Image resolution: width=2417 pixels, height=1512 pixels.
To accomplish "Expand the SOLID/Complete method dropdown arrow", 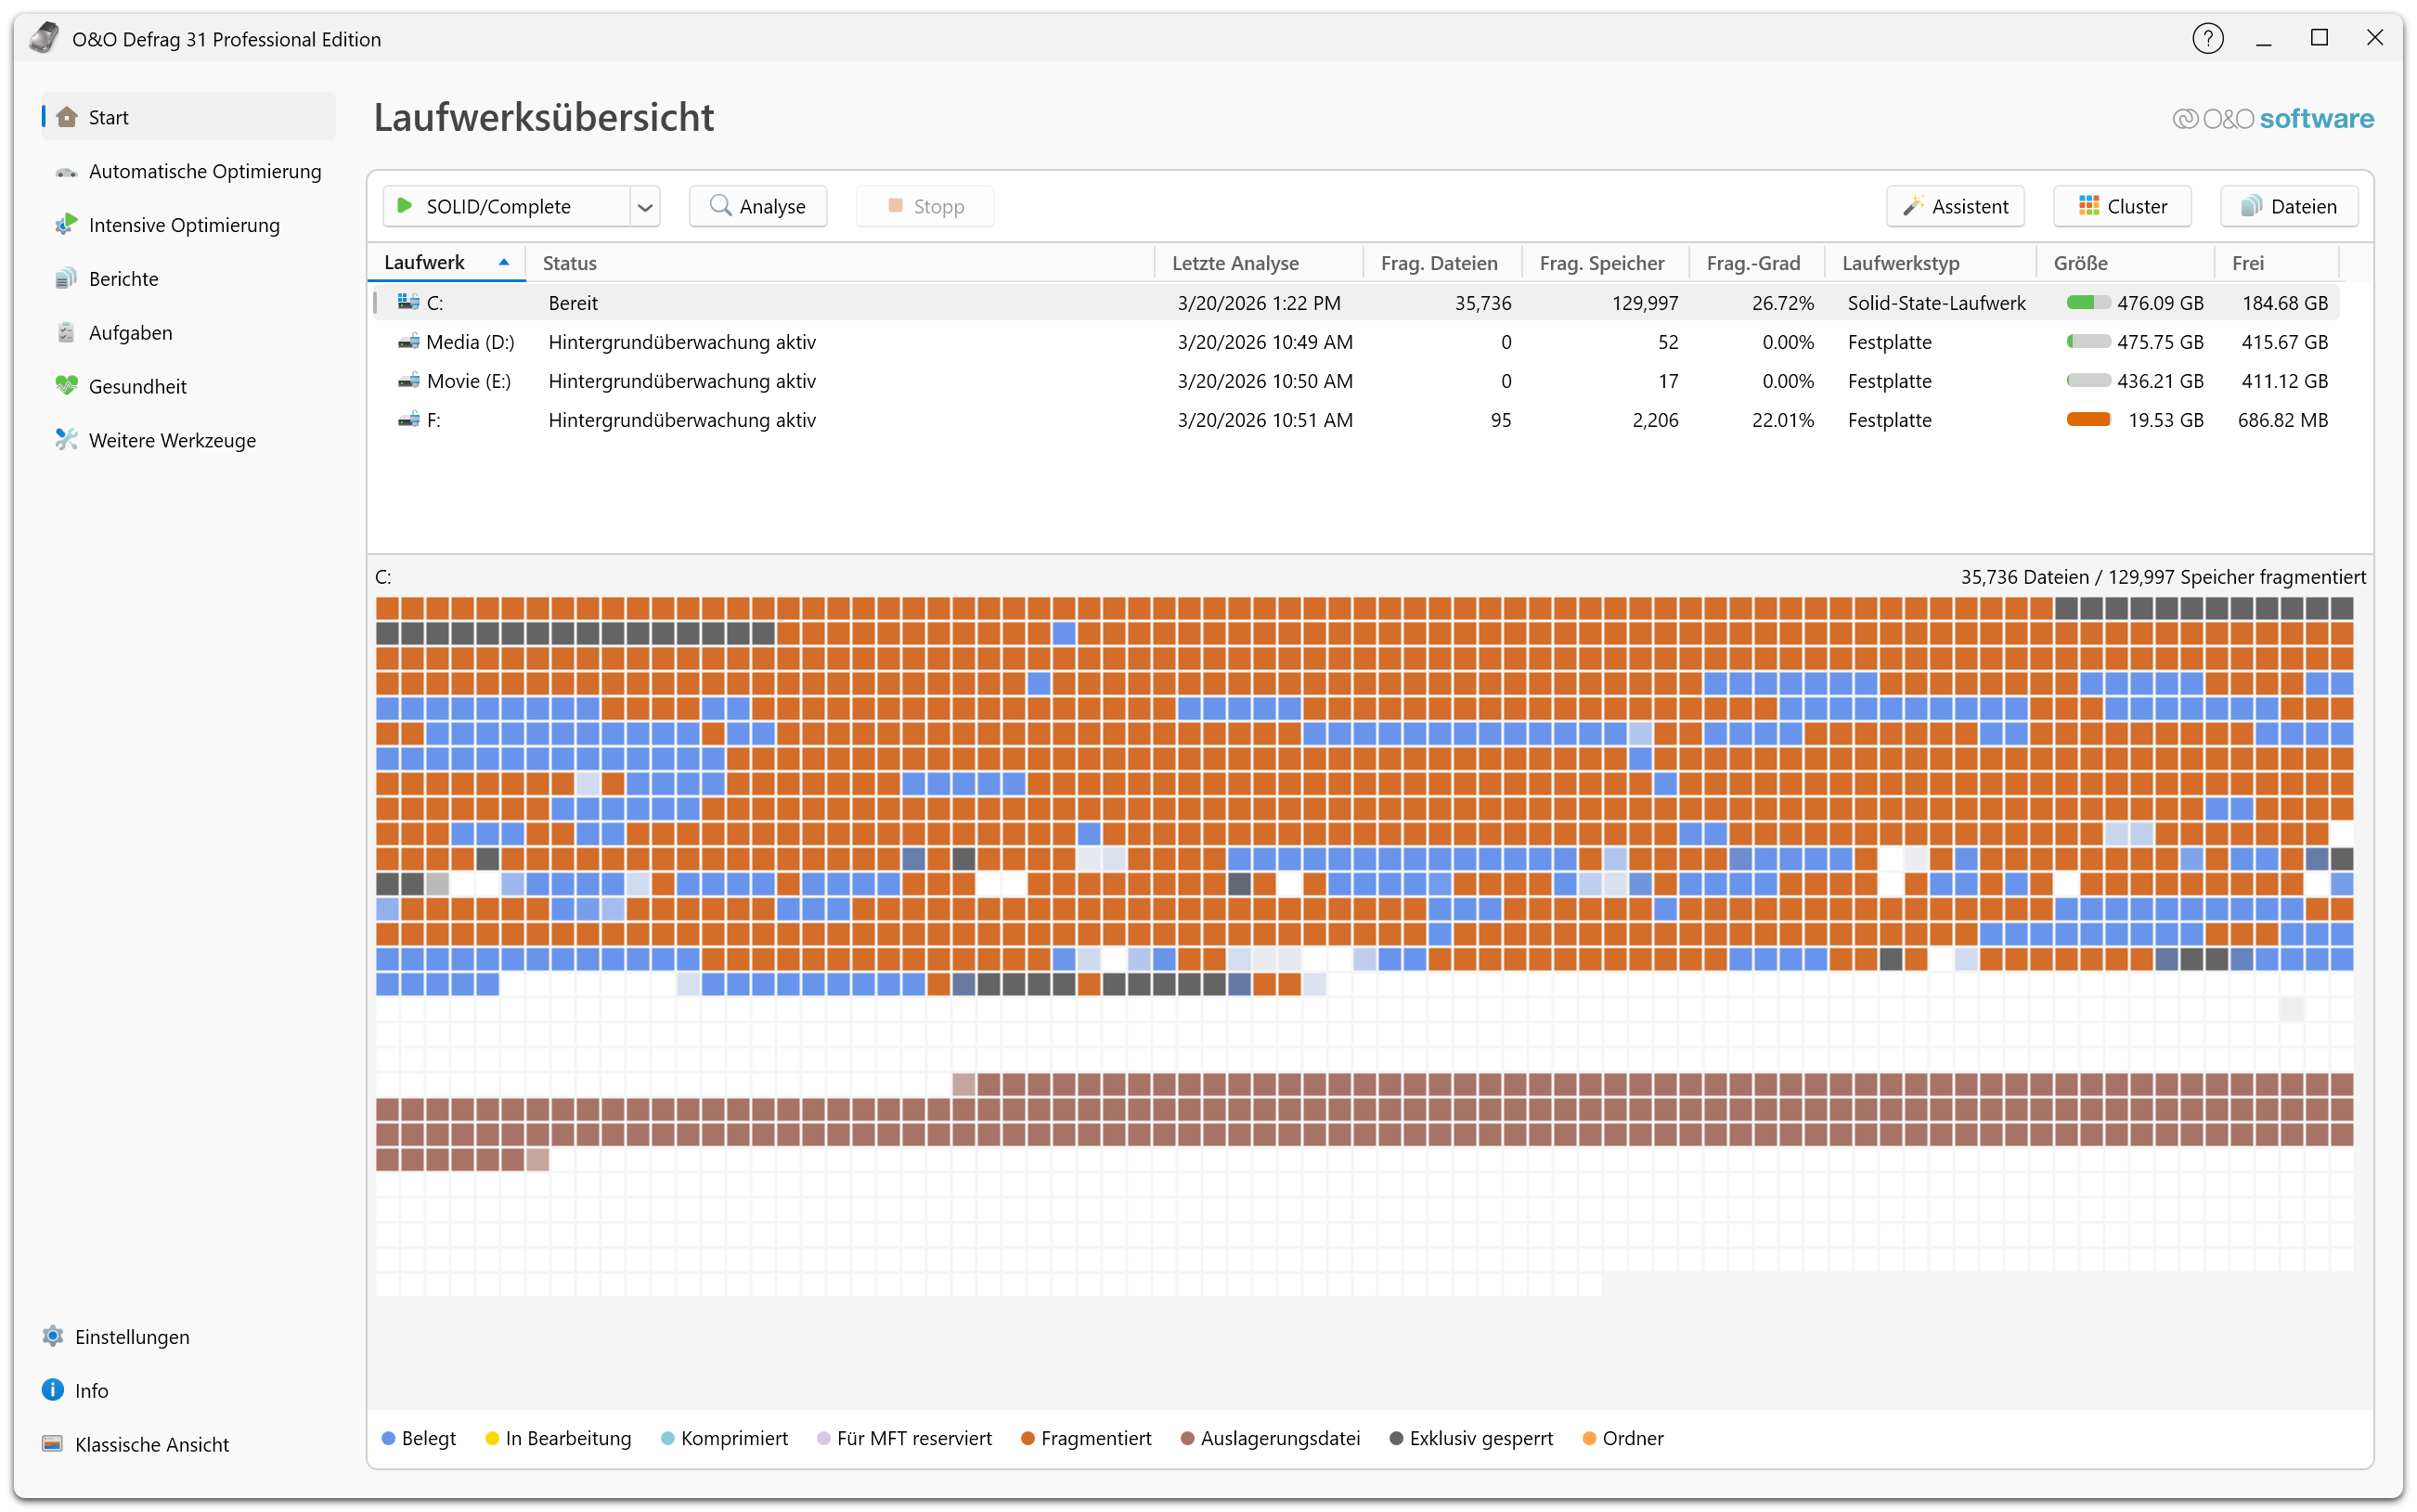I will click(645, 207).
